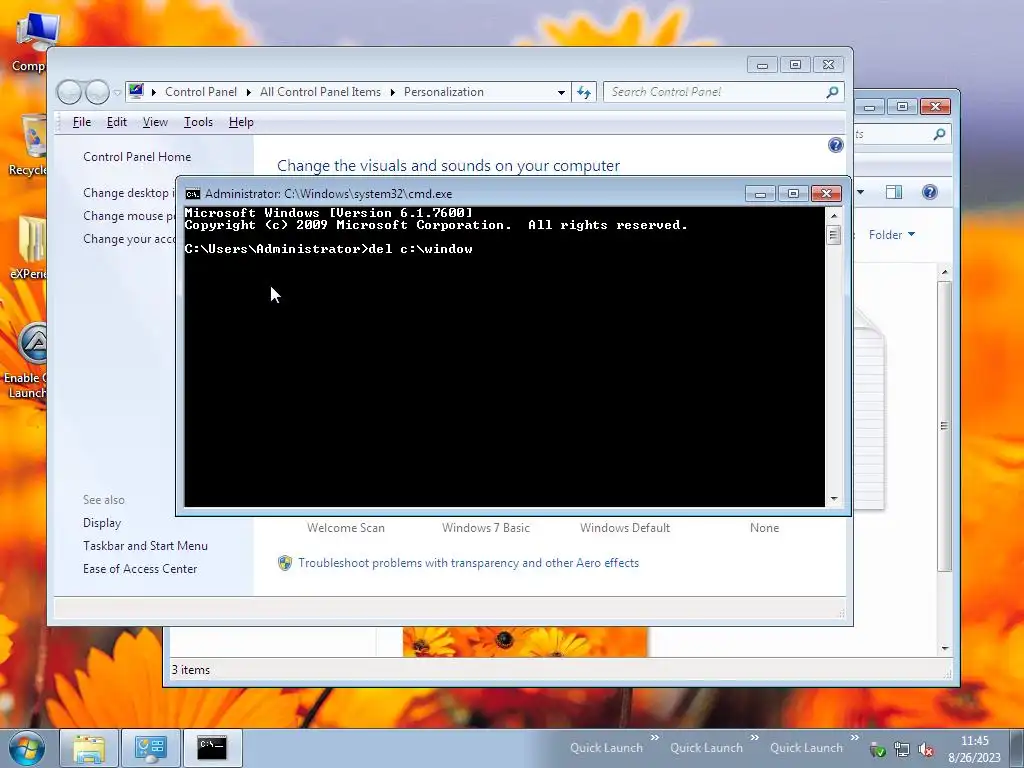Screen dimensions: 1024x768
Task: Click the cmd window scrollbar thumb
Action: pos(833,234)
